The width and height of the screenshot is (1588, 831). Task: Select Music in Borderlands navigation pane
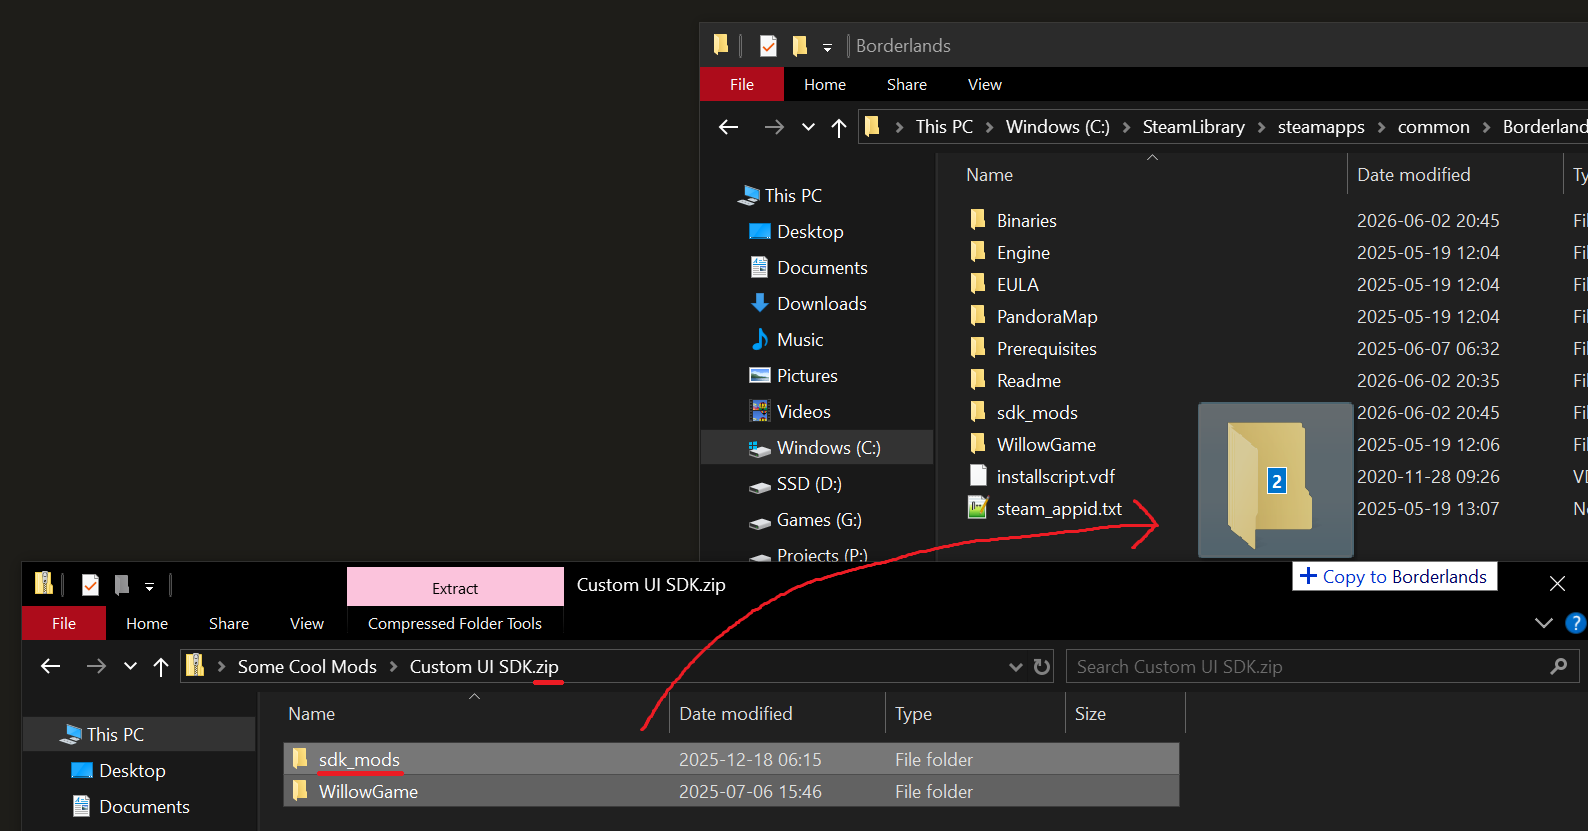click(x=786, y=340)
